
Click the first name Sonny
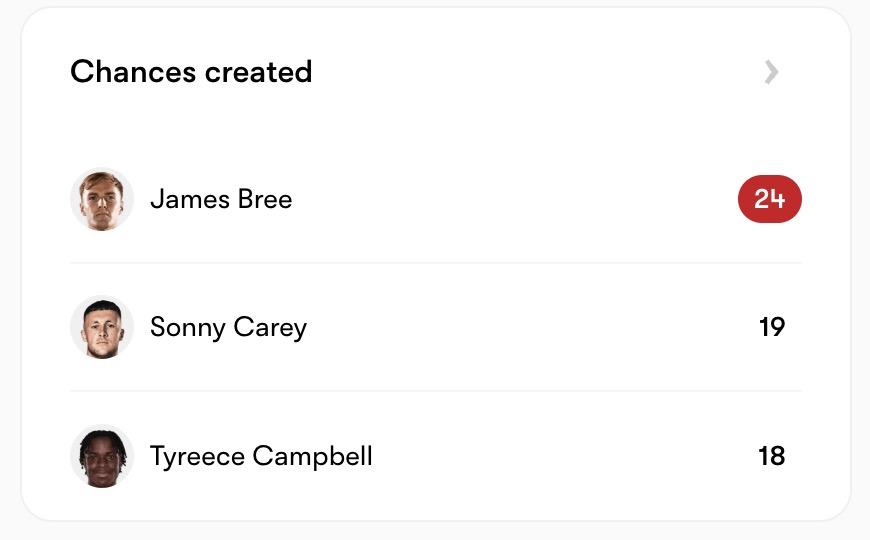[187, 327]
